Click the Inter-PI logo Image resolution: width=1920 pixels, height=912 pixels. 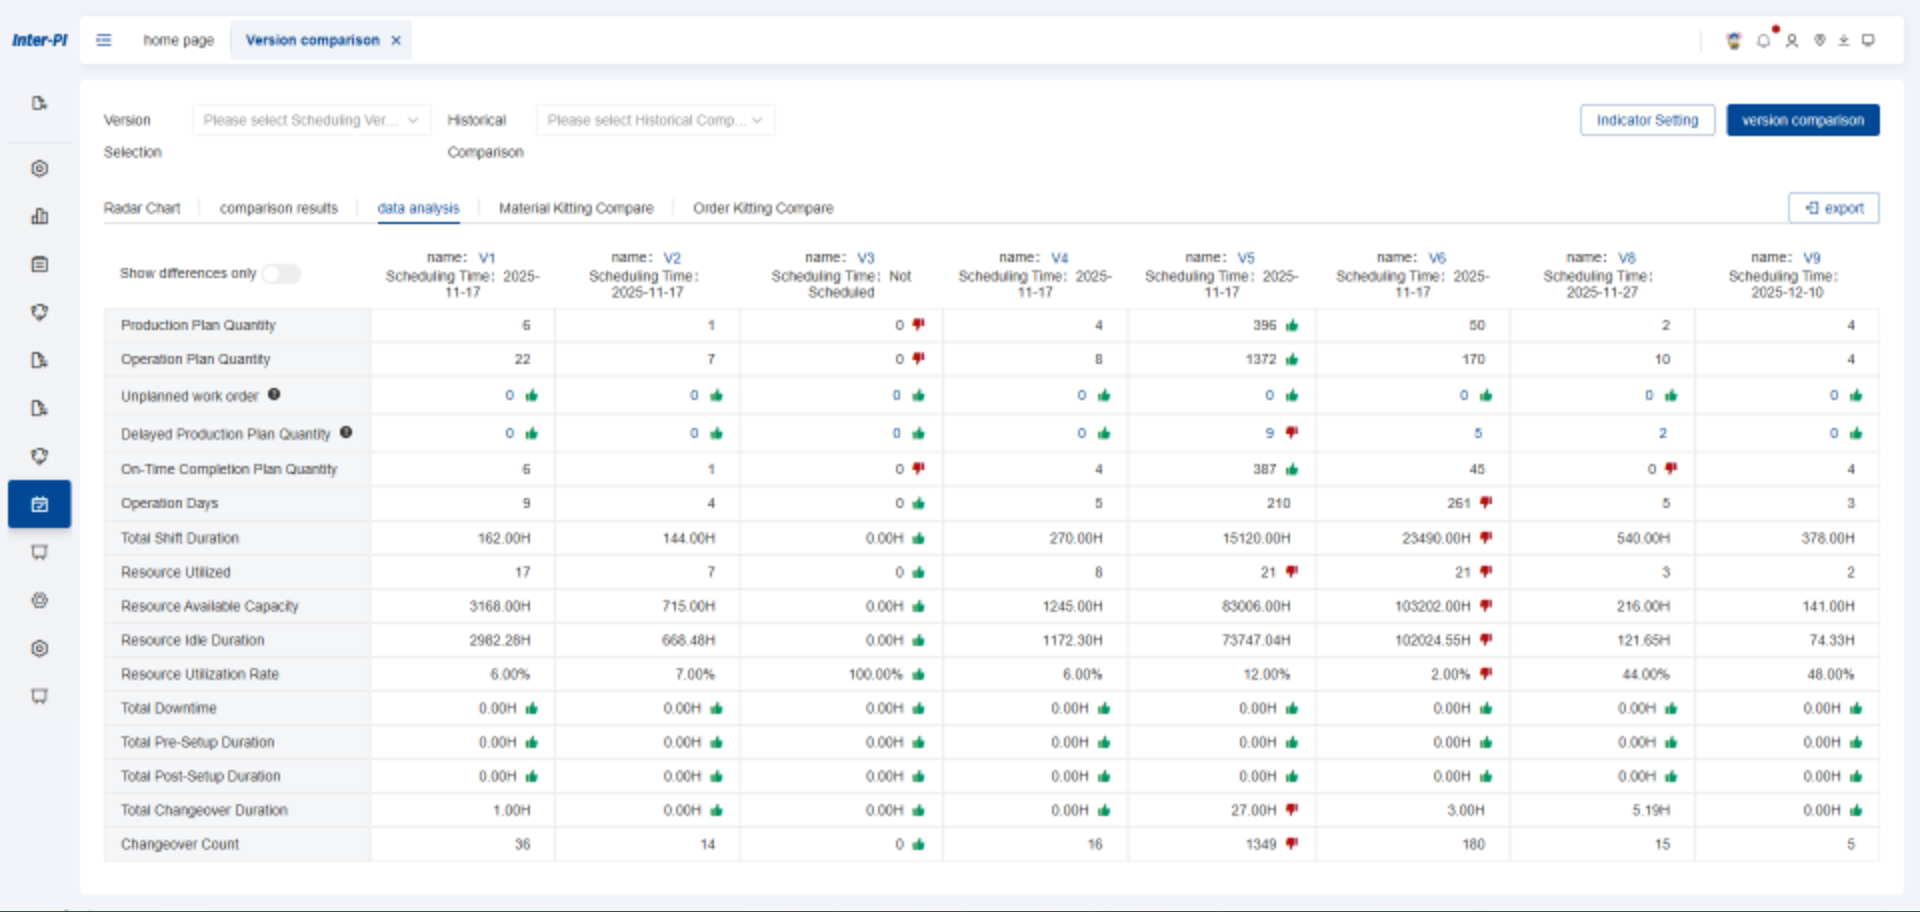40,40
